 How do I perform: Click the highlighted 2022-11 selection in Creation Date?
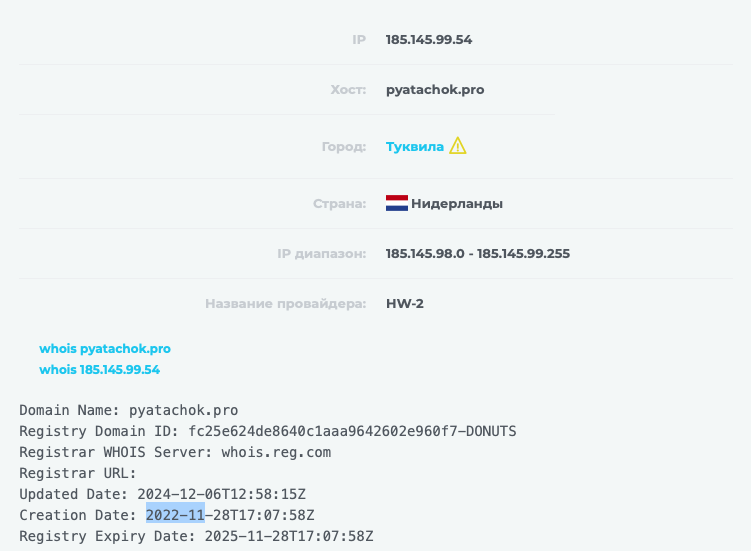(175, 515)
